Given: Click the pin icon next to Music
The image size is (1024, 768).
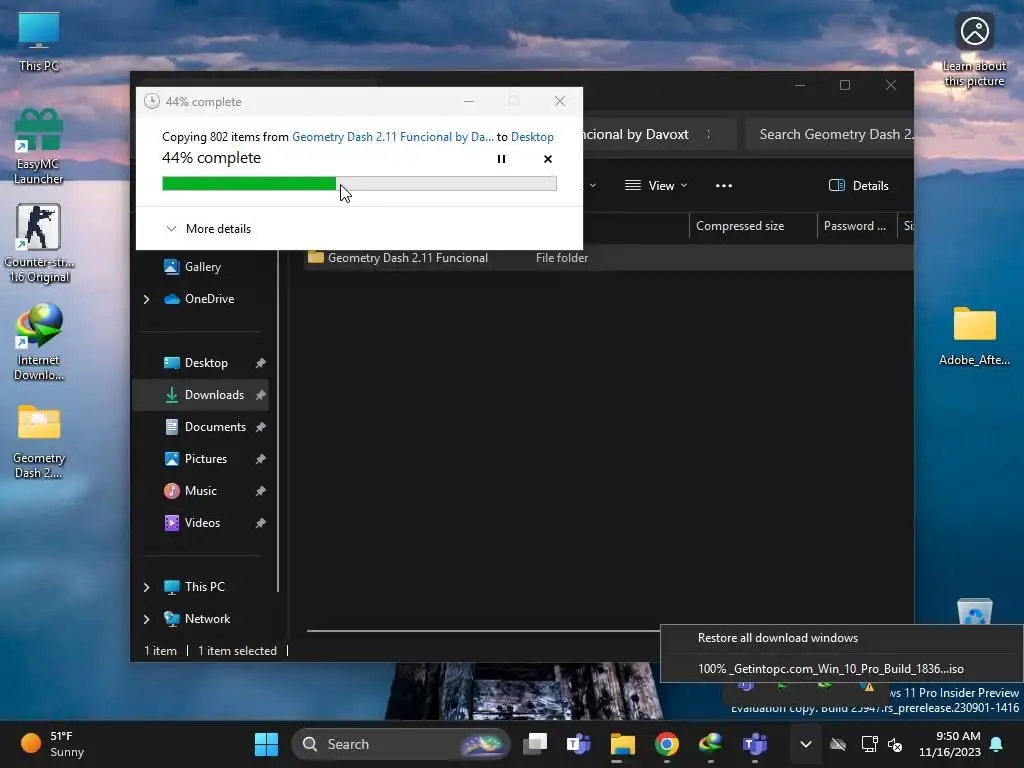Looking at the screenshot, I should tap(261, 491).
